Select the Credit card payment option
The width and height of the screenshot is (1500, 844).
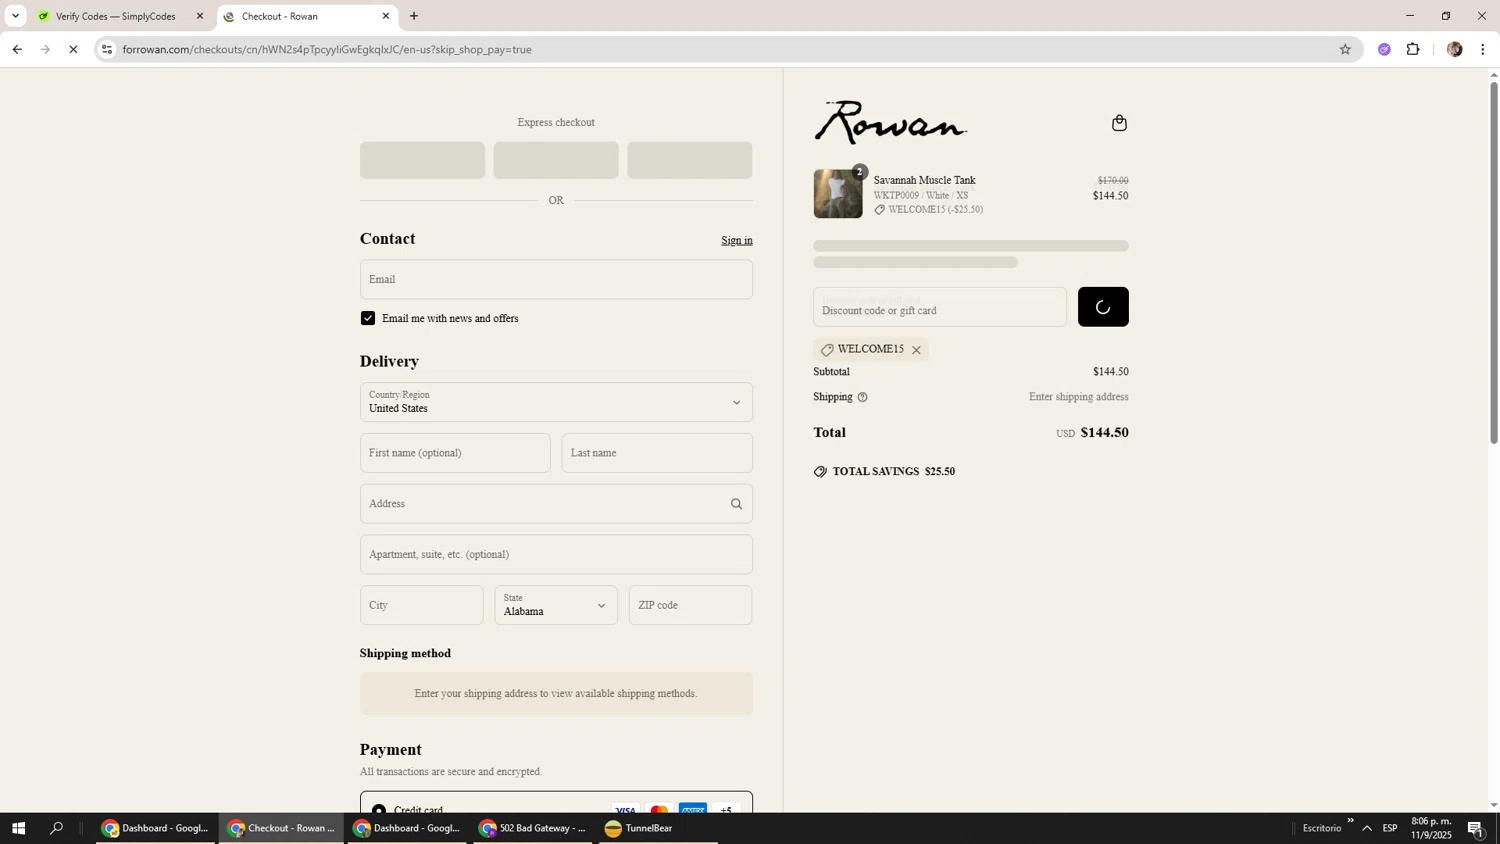(379, 810)
